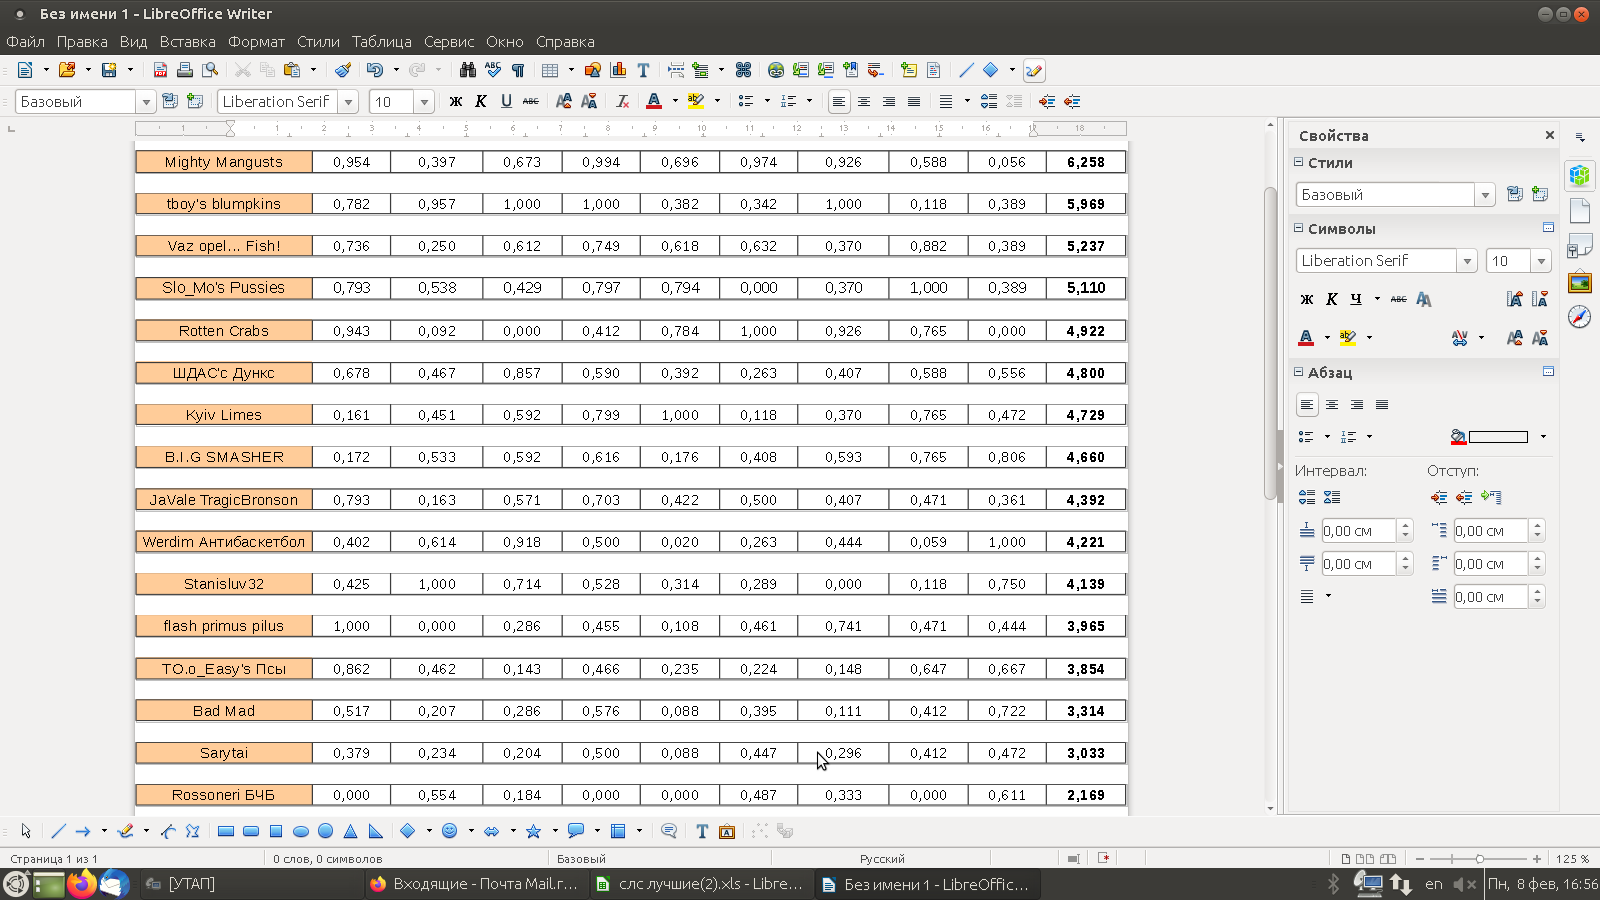Click Clear direct formatting icon
This screenshot has width=1600, height=900.
click(622, 101)
